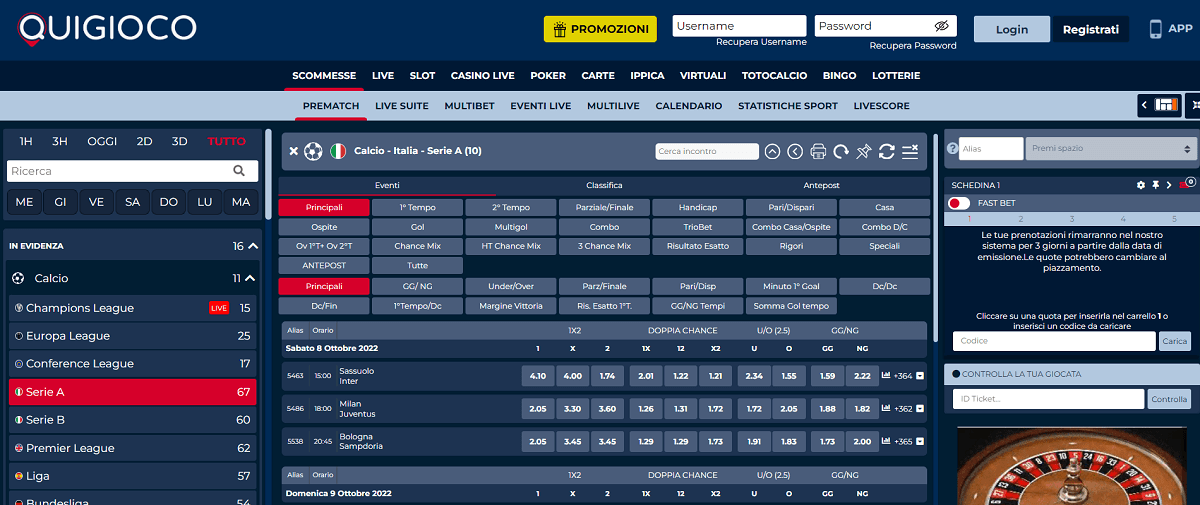Click the Quigioco logo
Image resolution: width=1200 pixels, height=505 pixels.
click(107, 29)
